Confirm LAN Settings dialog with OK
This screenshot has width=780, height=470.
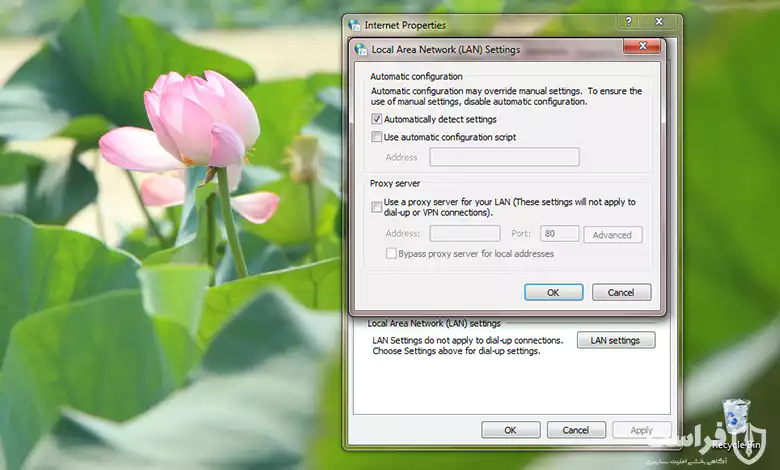tap(553, 292)
